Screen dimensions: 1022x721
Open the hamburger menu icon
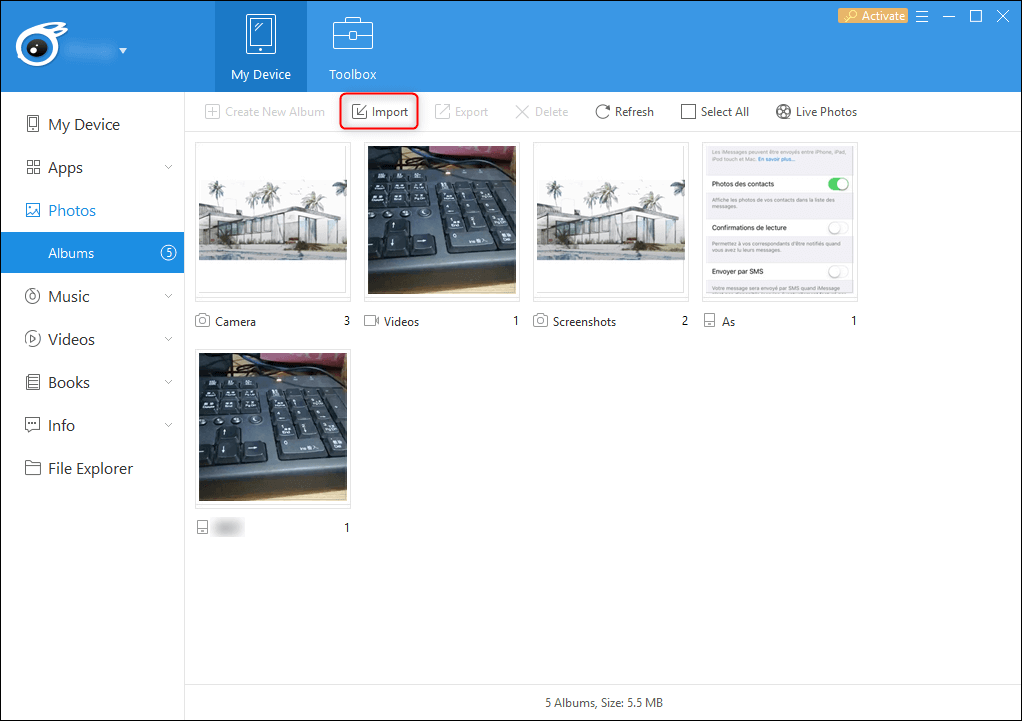point(922,16)
